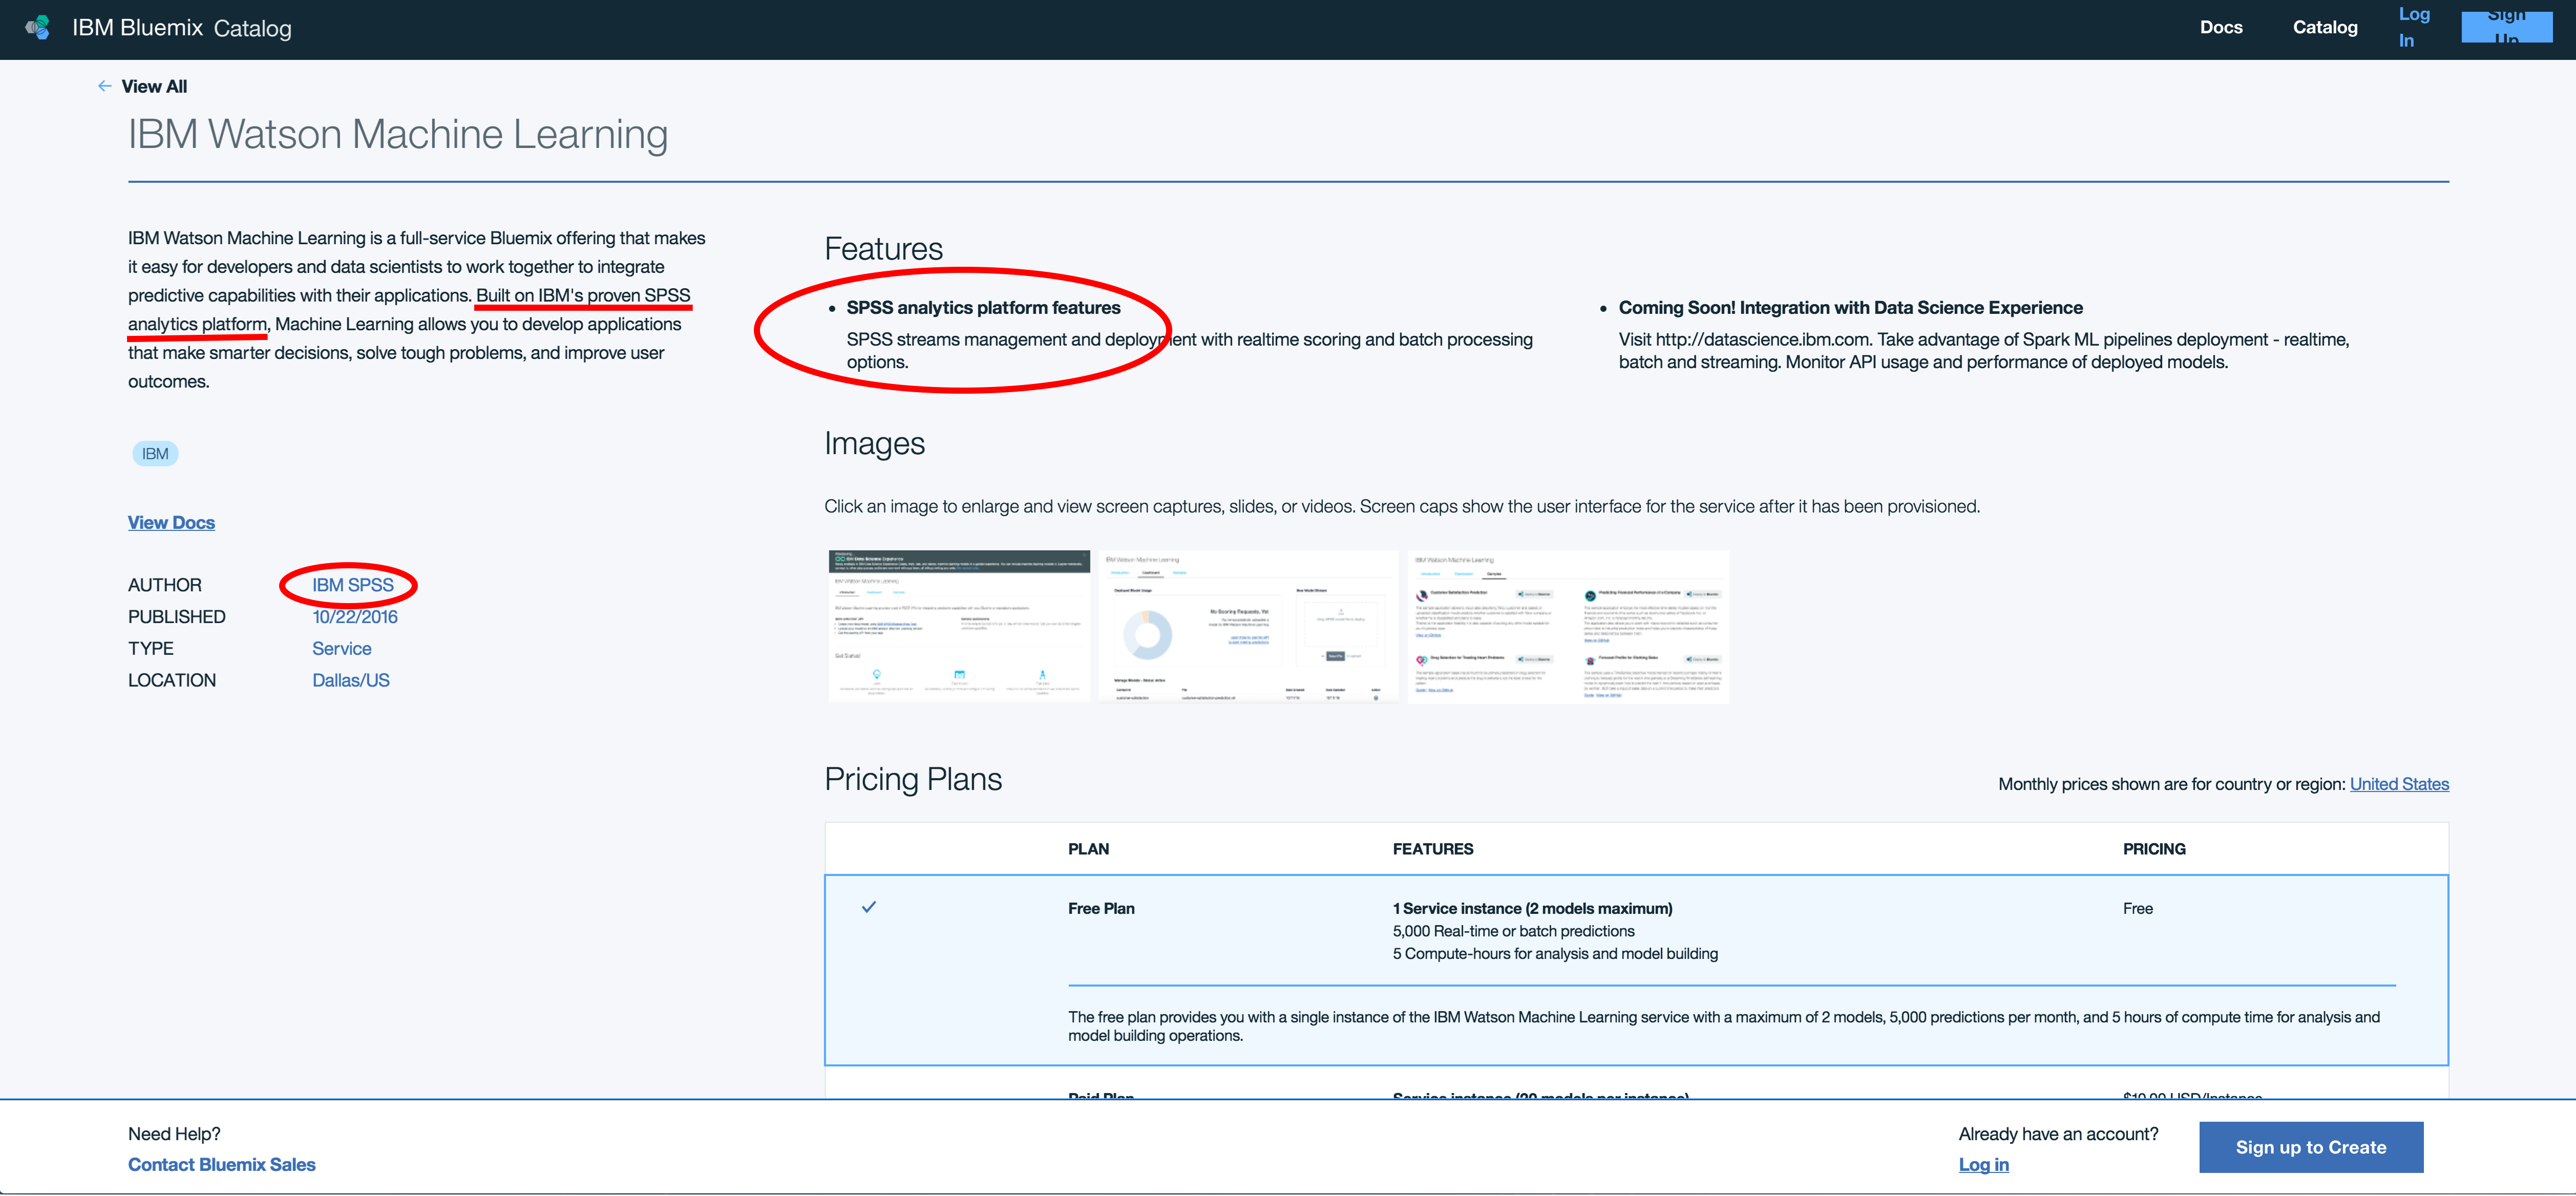Viewport: 2576px width, 1196px height.
Task: Click the IBM tag badge
Action: pyautogui.click(x=155, y=454)
